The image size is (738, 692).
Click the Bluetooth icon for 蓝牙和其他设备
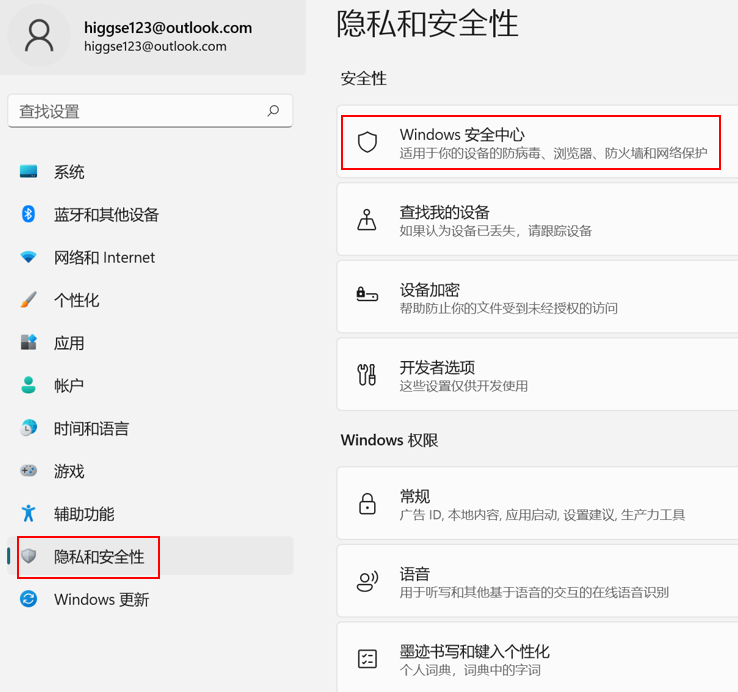point(29,214)
